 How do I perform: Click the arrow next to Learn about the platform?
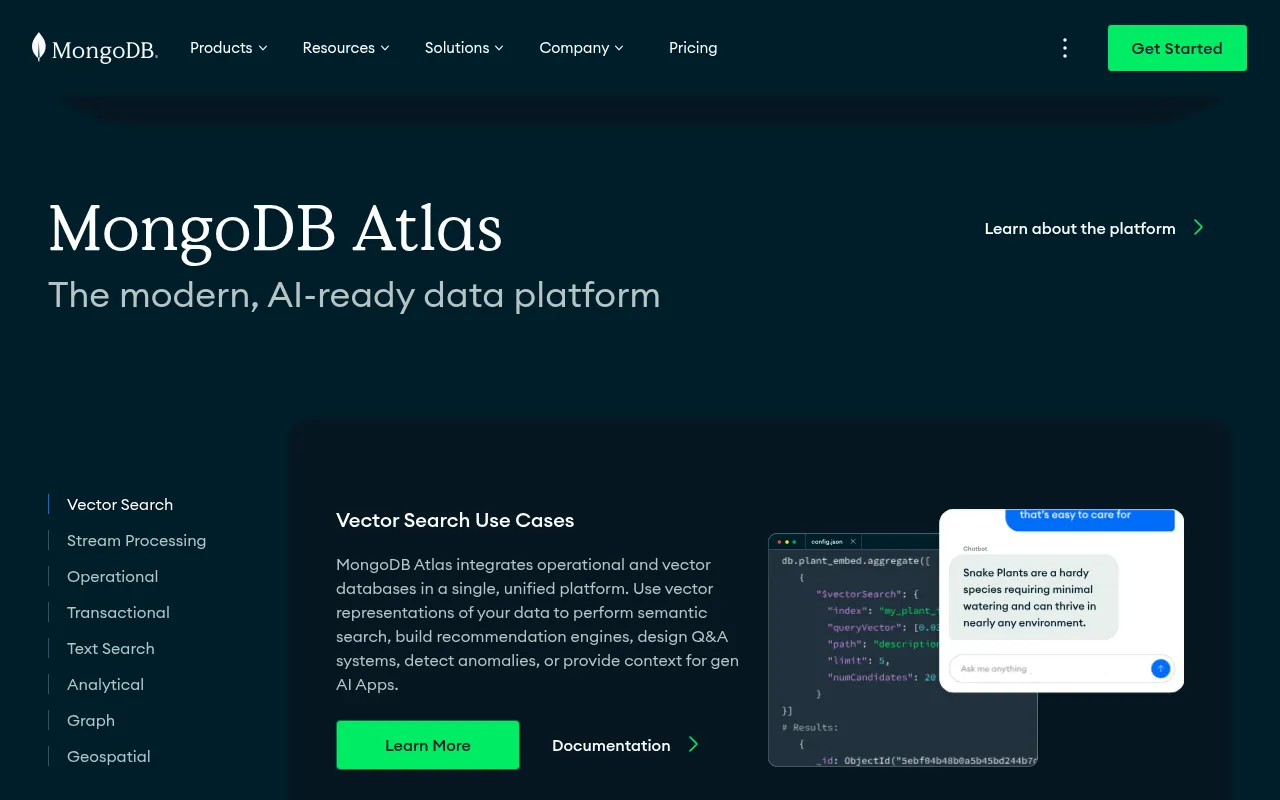[x=1198, y=228]
